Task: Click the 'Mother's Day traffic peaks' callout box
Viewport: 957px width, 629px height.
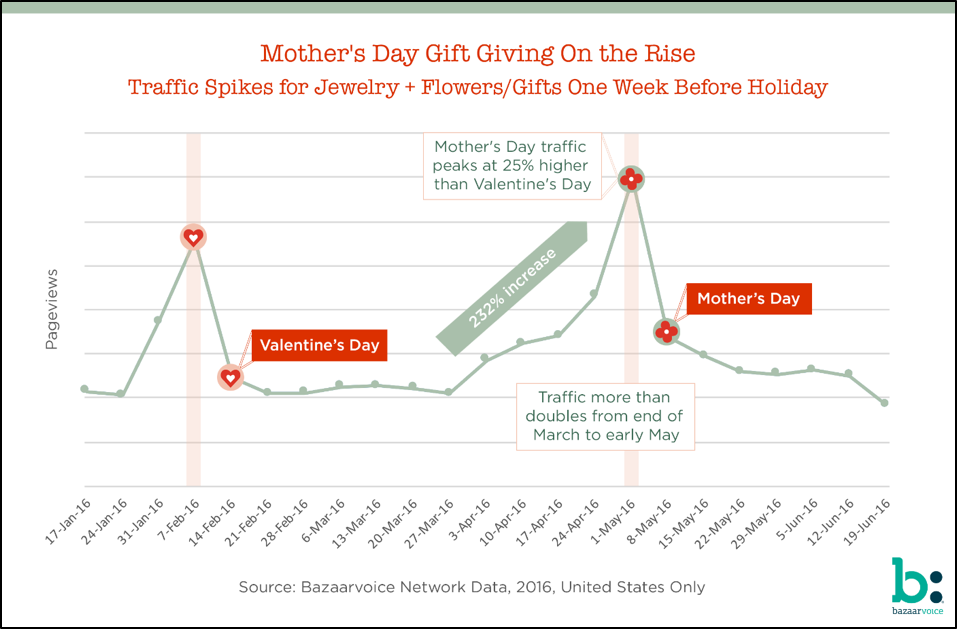Action: [512, 164]
